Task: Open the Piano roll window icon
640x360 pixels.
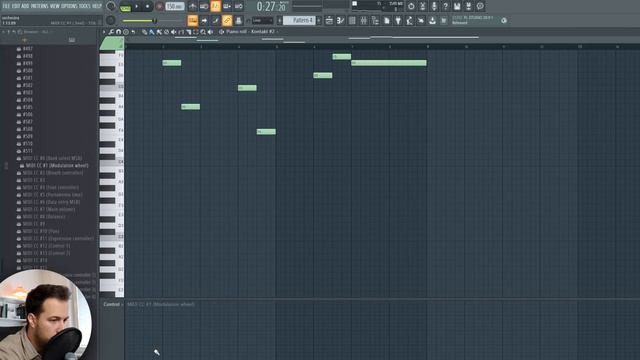Action: tap(340, 20)
